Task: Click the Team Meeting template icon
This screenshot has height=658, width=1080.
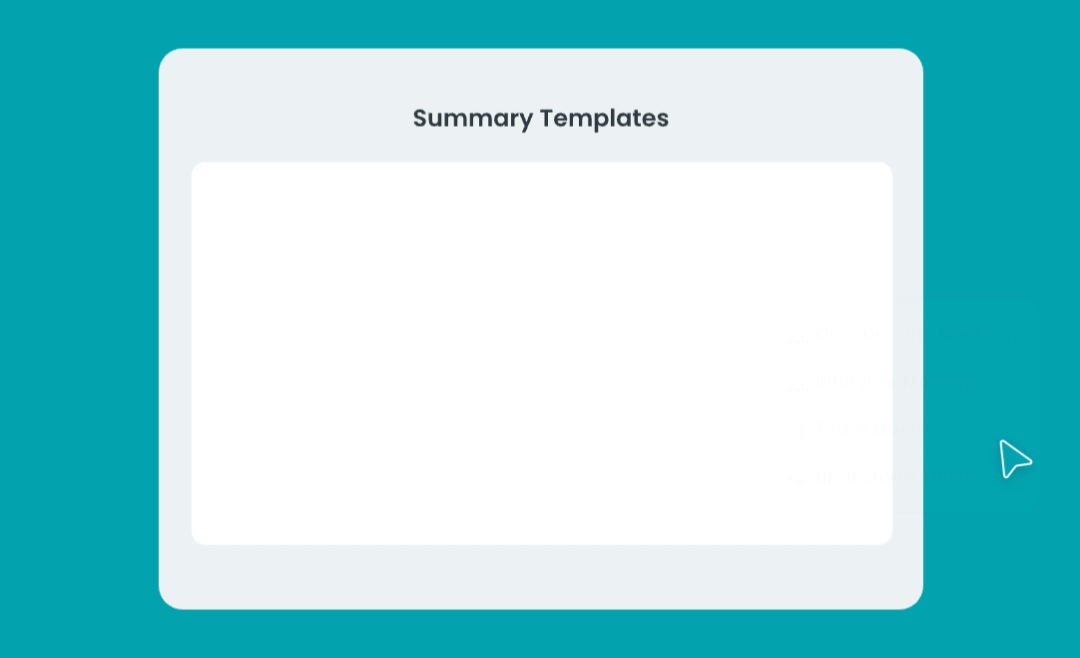Action: pos(797,431)
